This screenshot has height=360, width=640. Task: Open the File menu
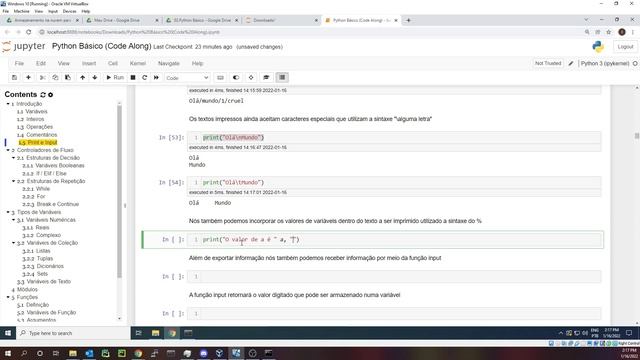[19, 64]
